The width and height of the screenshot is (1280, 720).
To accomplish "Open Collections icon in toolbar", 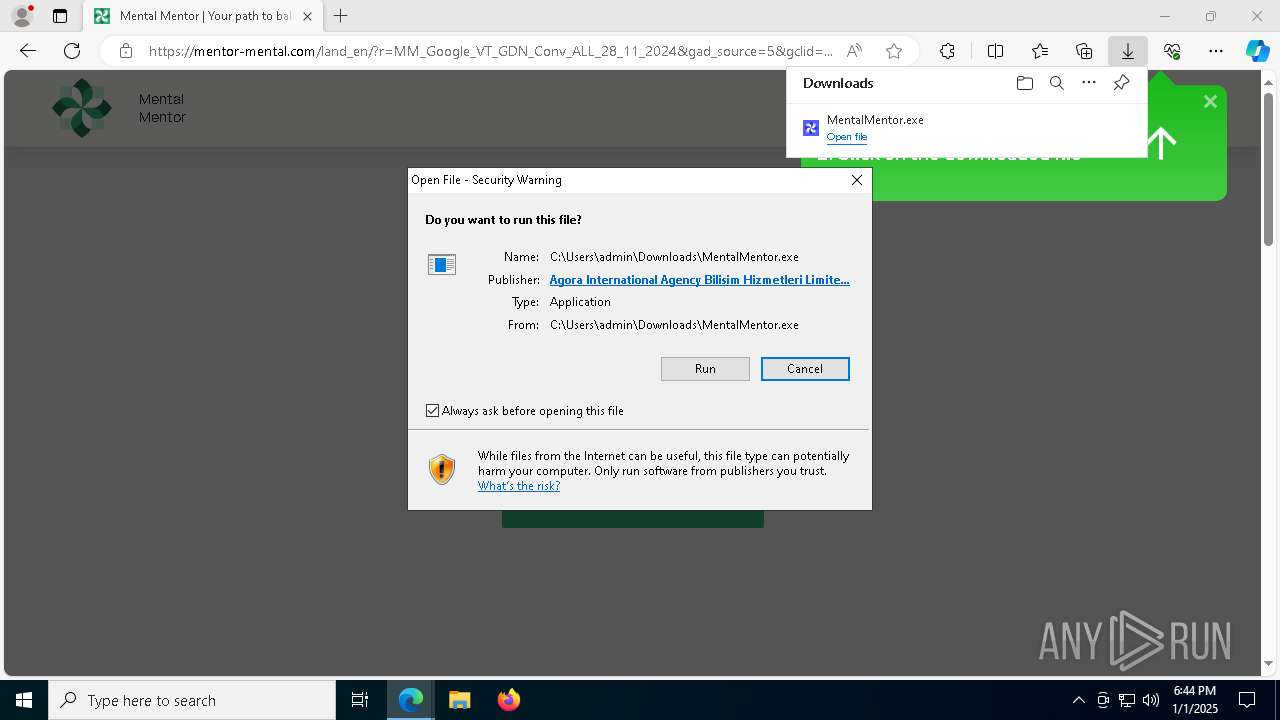I will pos(1084,51).
